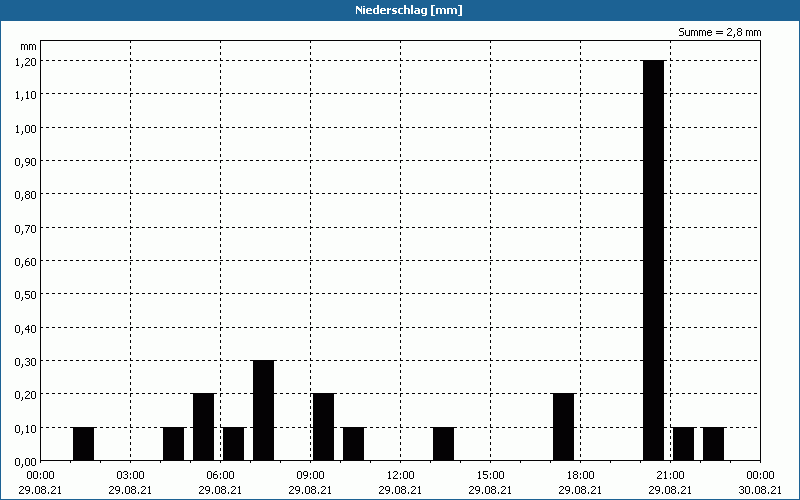The height and width of the screenshot is (500, 800).
Task: Select the 0,20 mm bar just before 06:00
Action: coord(204,427)
